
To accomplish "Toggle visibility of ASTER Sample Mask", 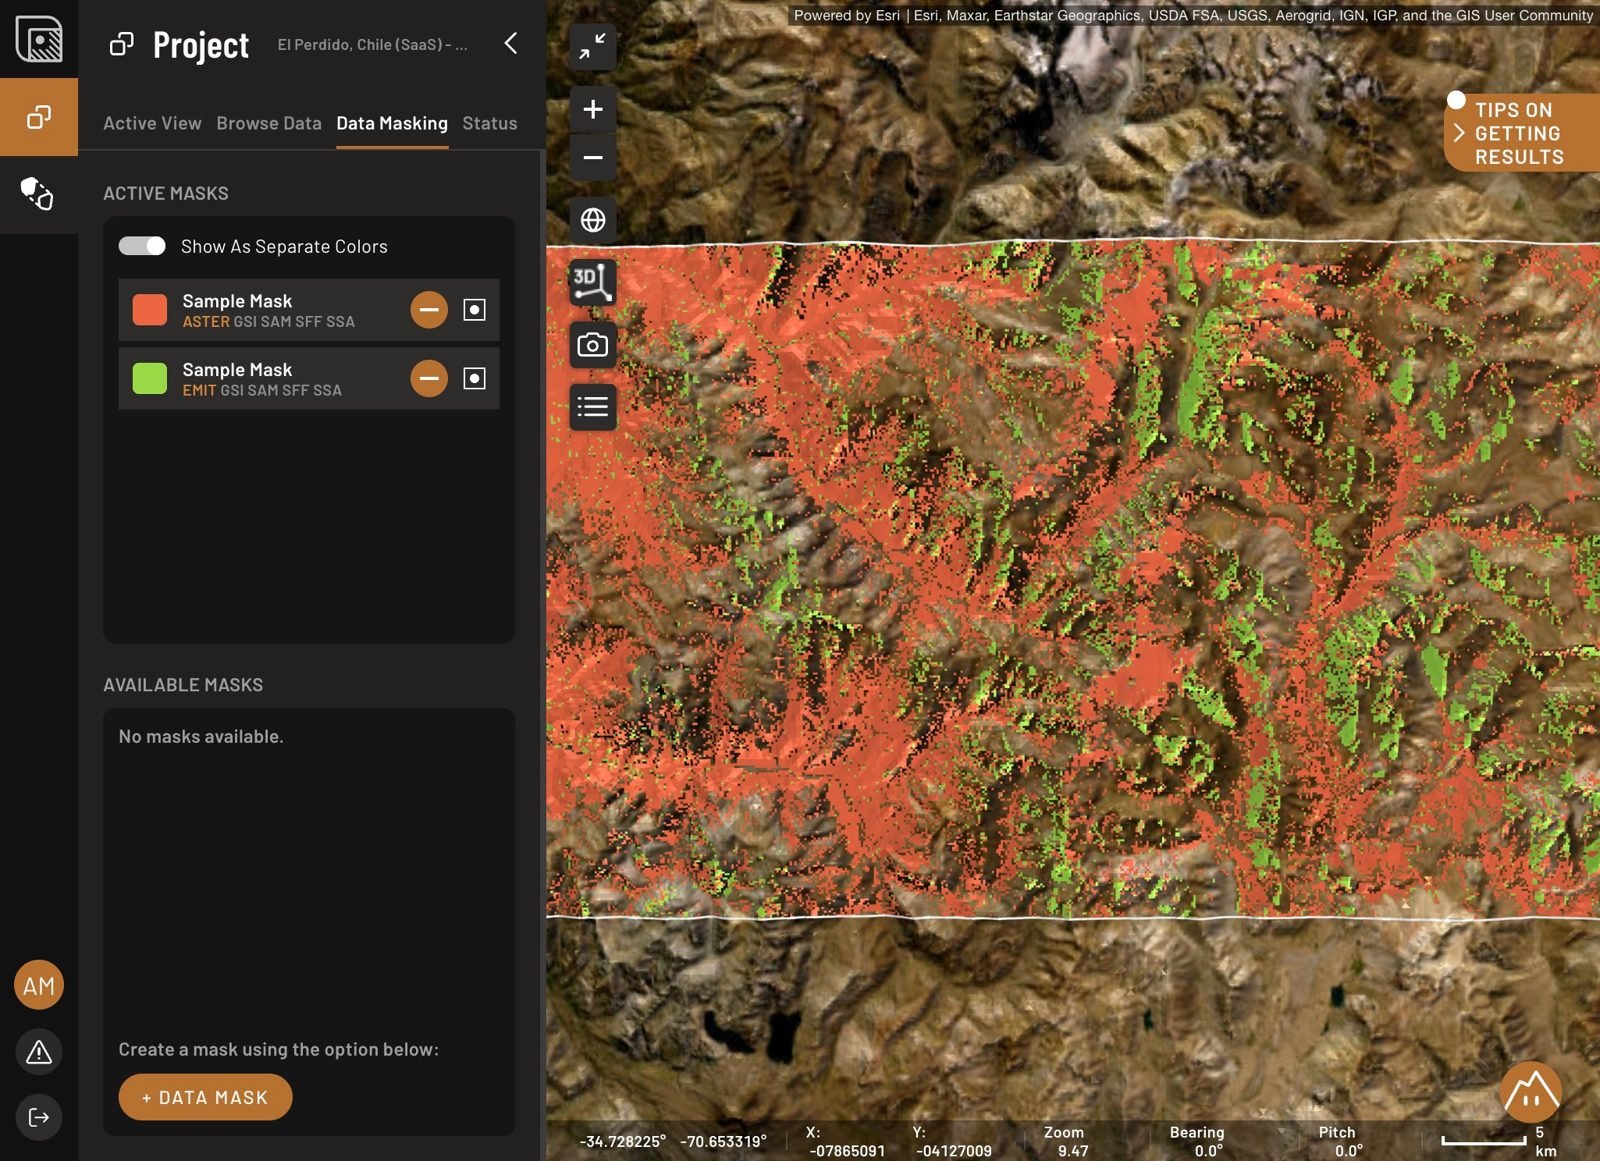I will tap(474, 310).
